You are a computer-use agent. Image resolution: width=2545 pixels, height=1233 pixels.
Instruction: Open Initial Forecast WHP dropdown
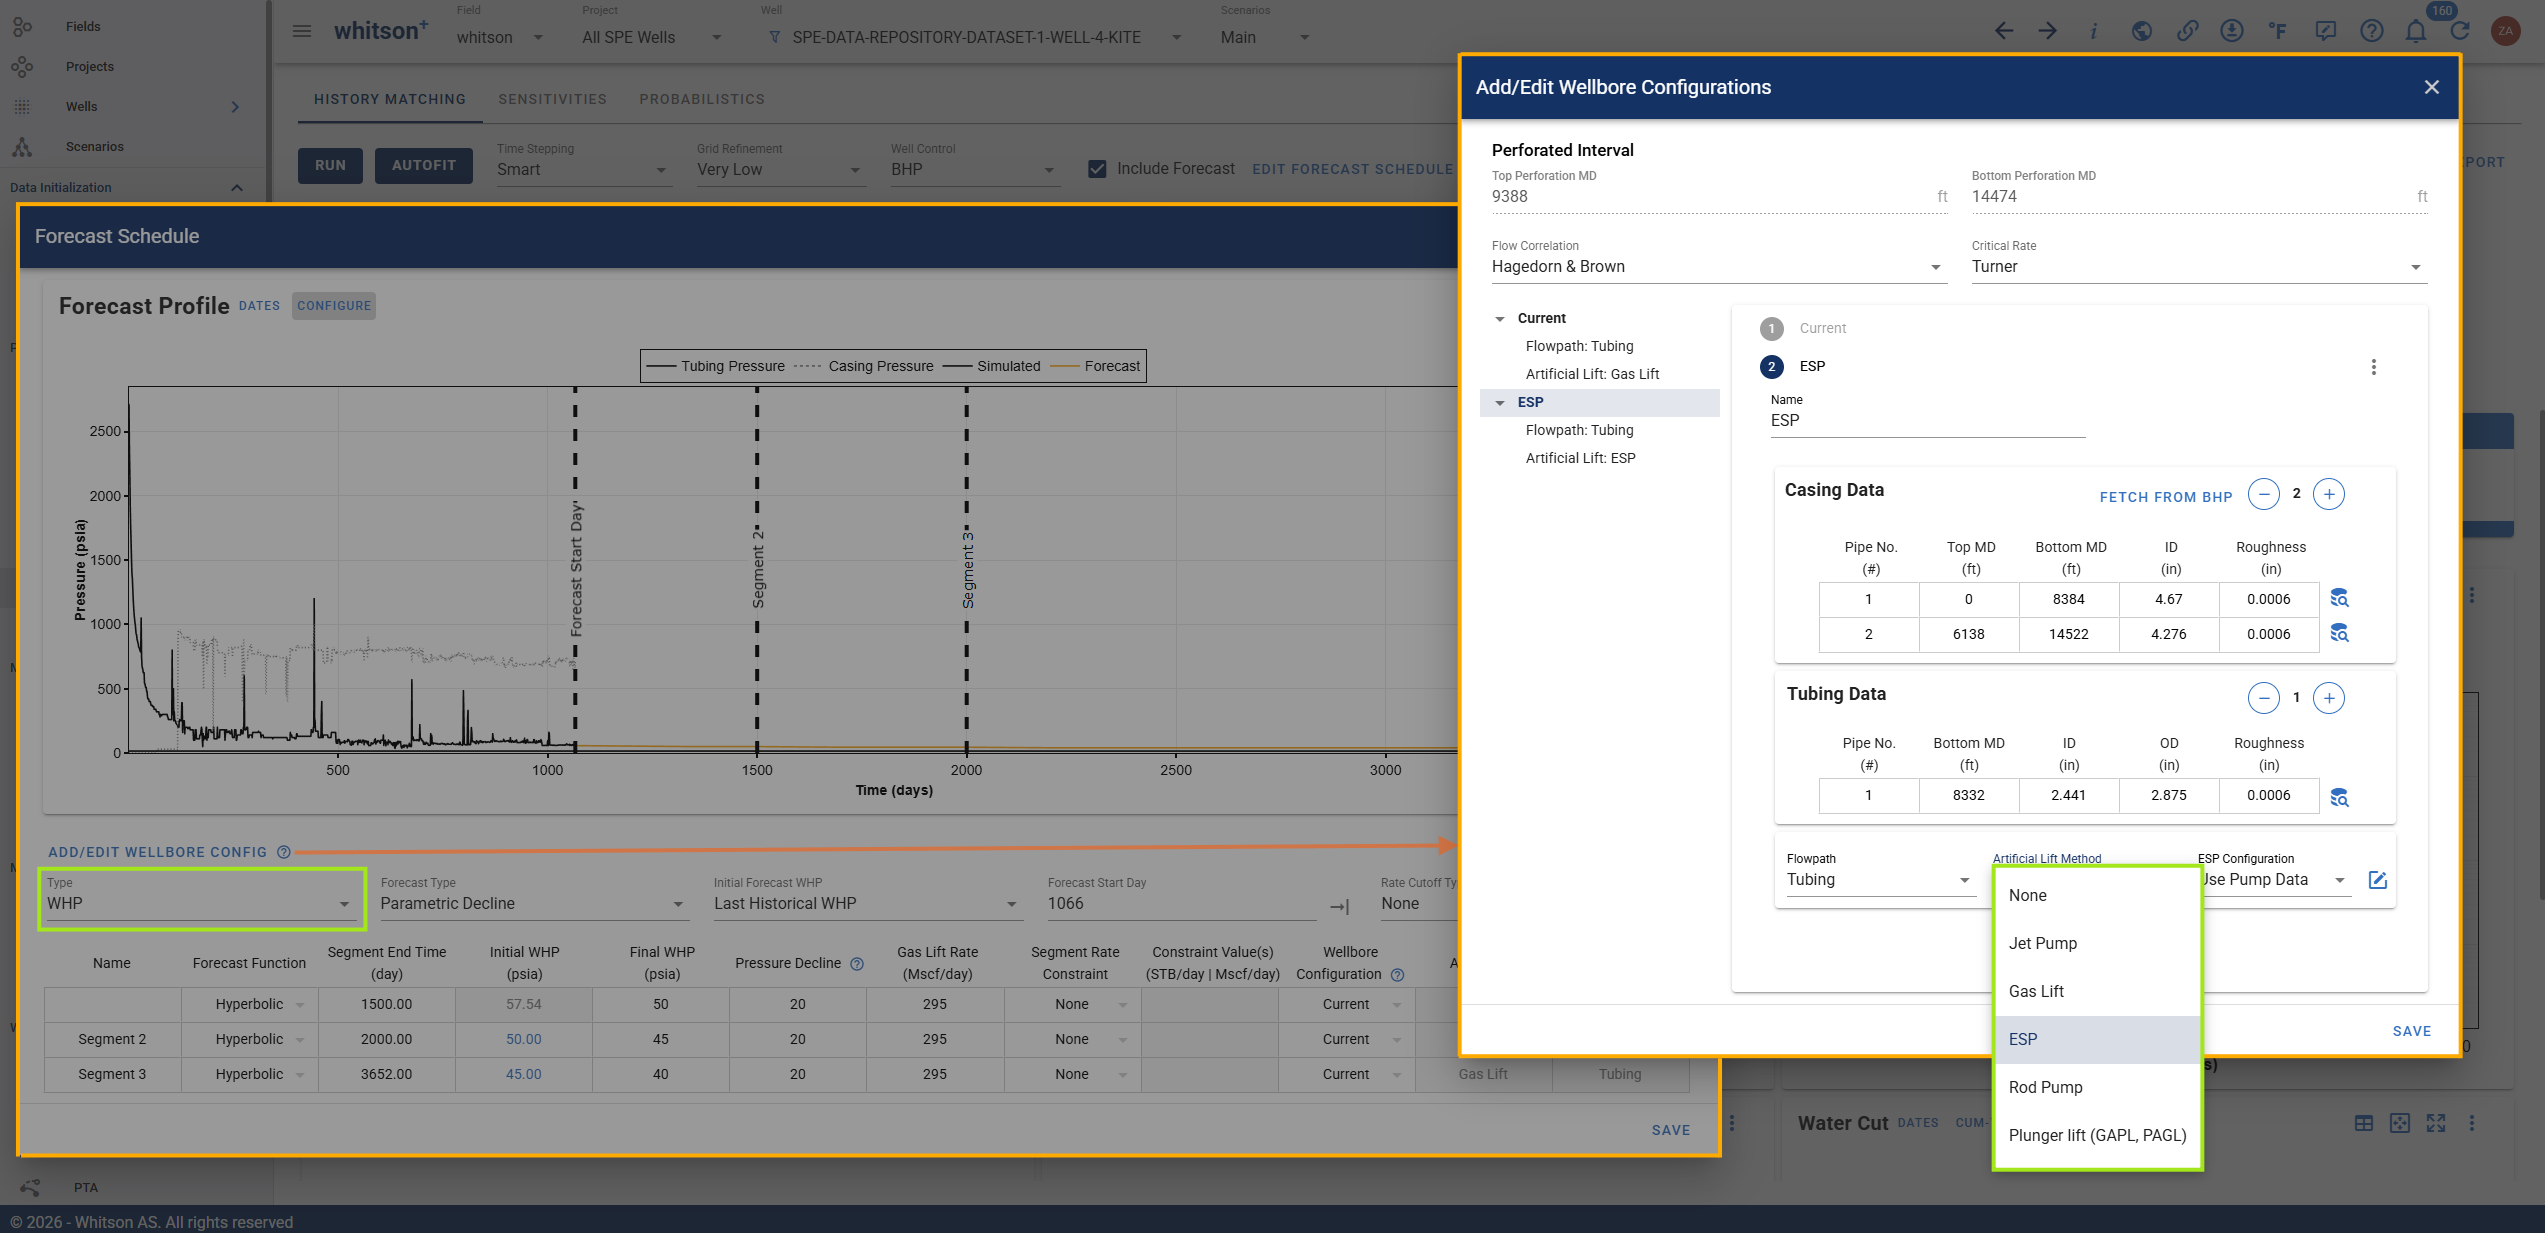coord(866,904)
